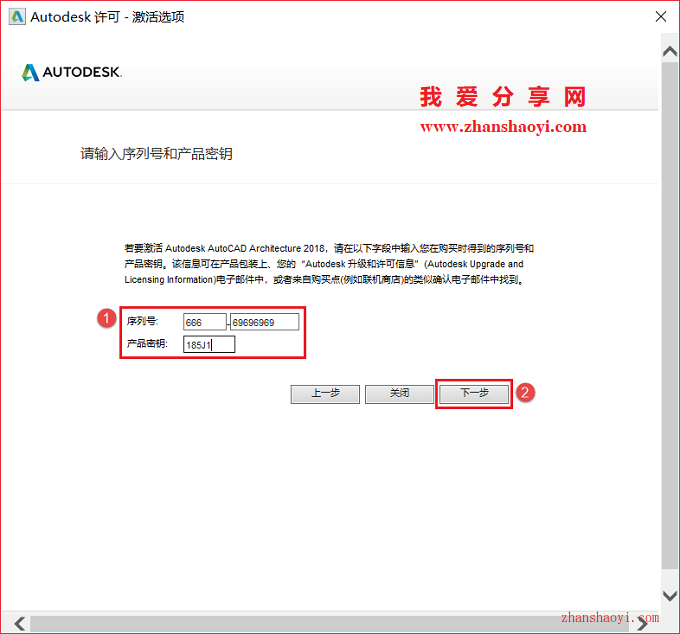Click the horizontal scrollbar right arrow
This screenshot has width=680, height=634.
642,624
